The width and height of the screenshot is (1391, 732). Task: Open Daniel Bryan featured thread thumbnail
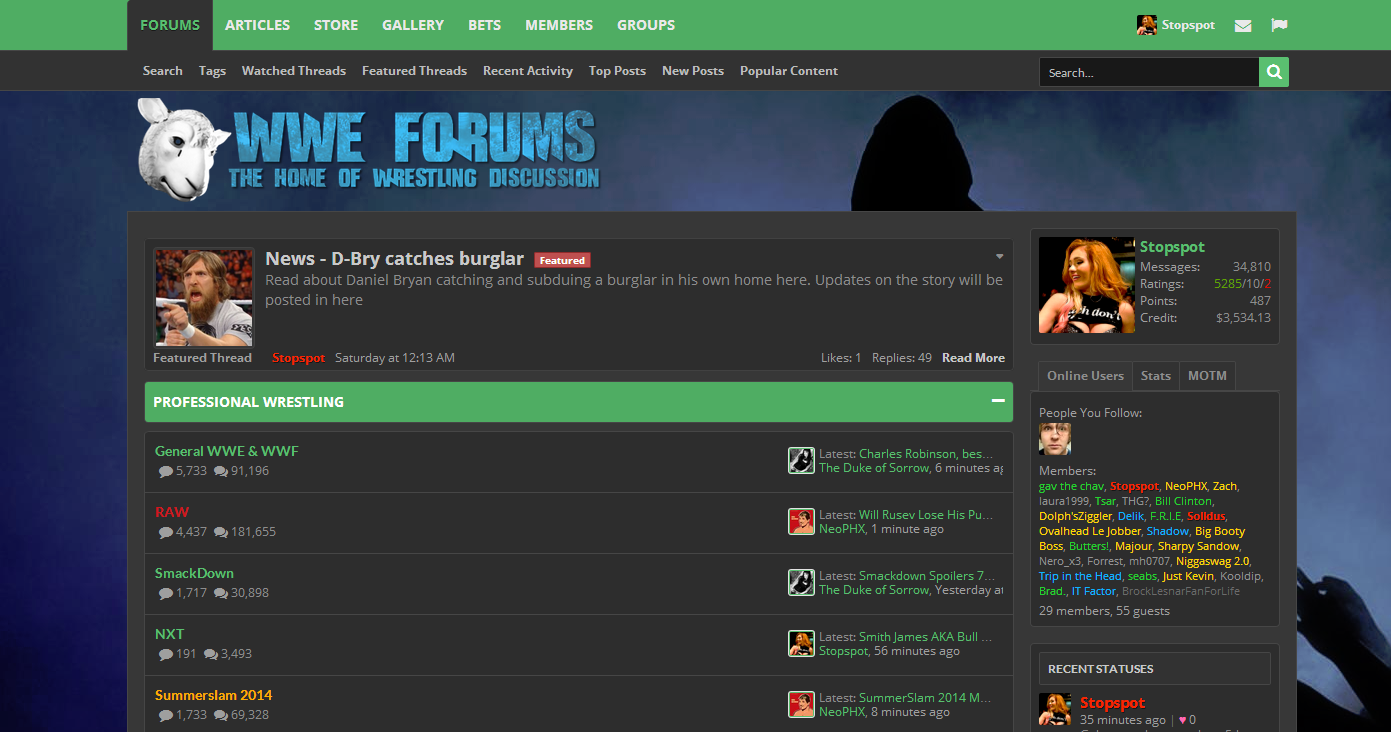pos(204,297)
